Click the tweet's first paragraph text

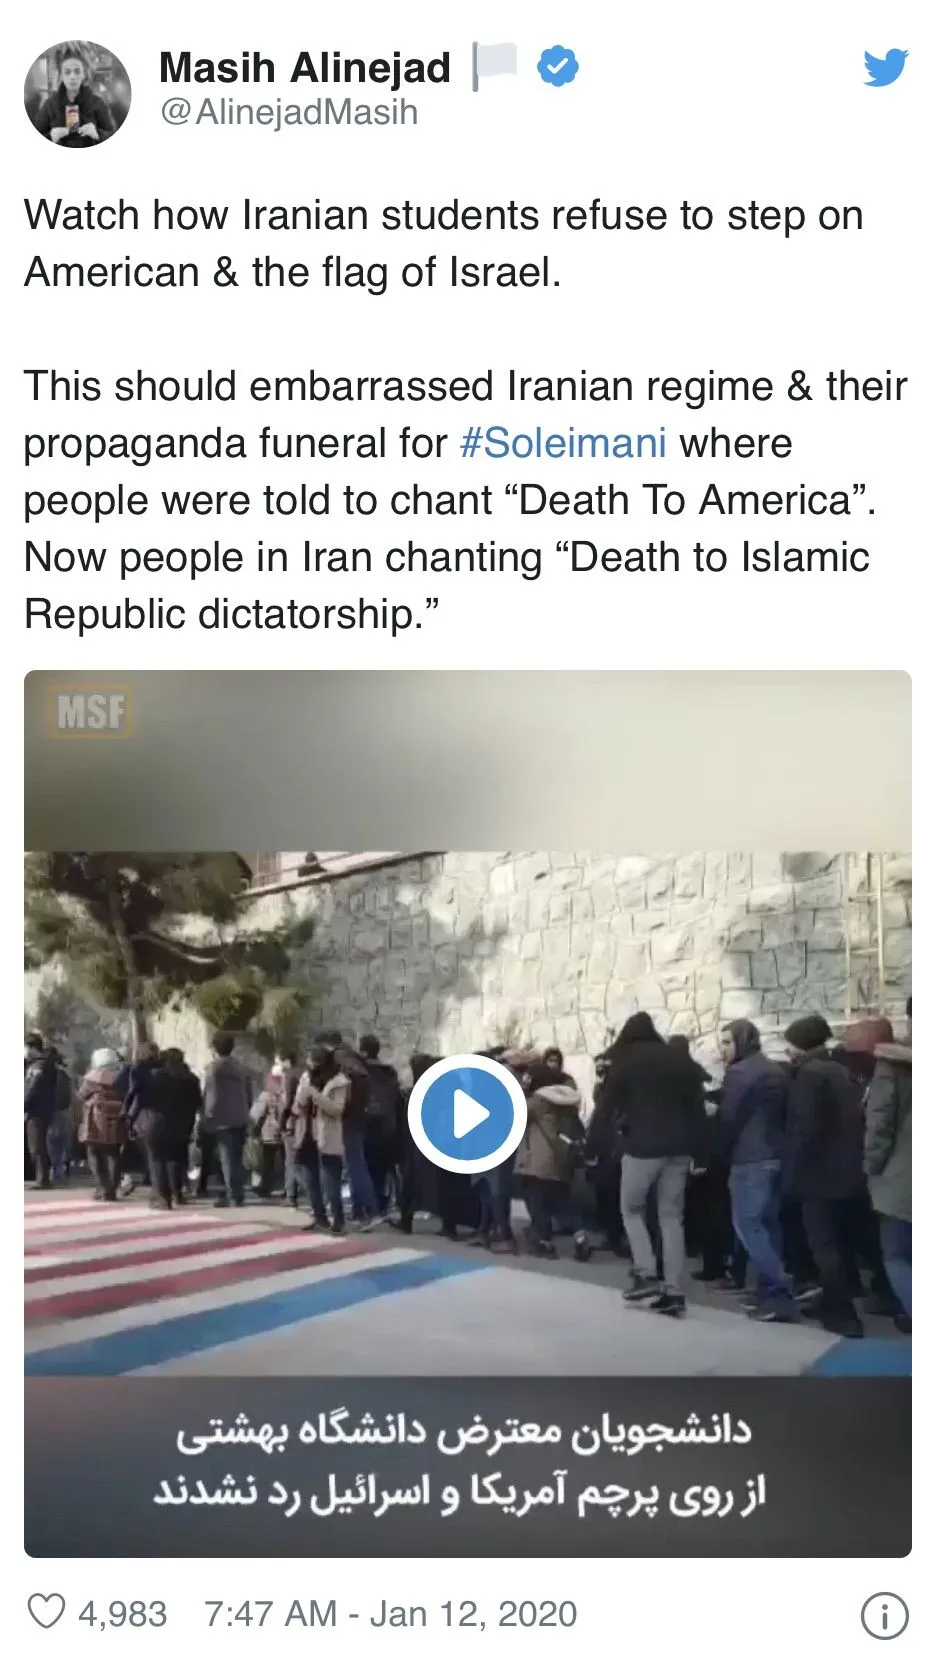tap(443, 244)
